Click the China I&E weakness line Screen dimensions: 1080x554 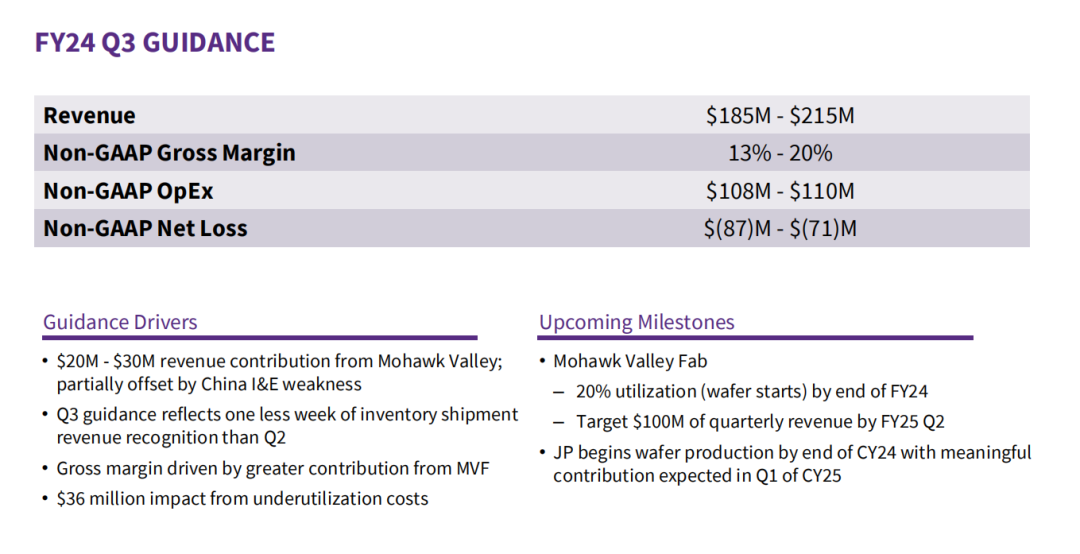pyautogui.click(x=209, y=384)
